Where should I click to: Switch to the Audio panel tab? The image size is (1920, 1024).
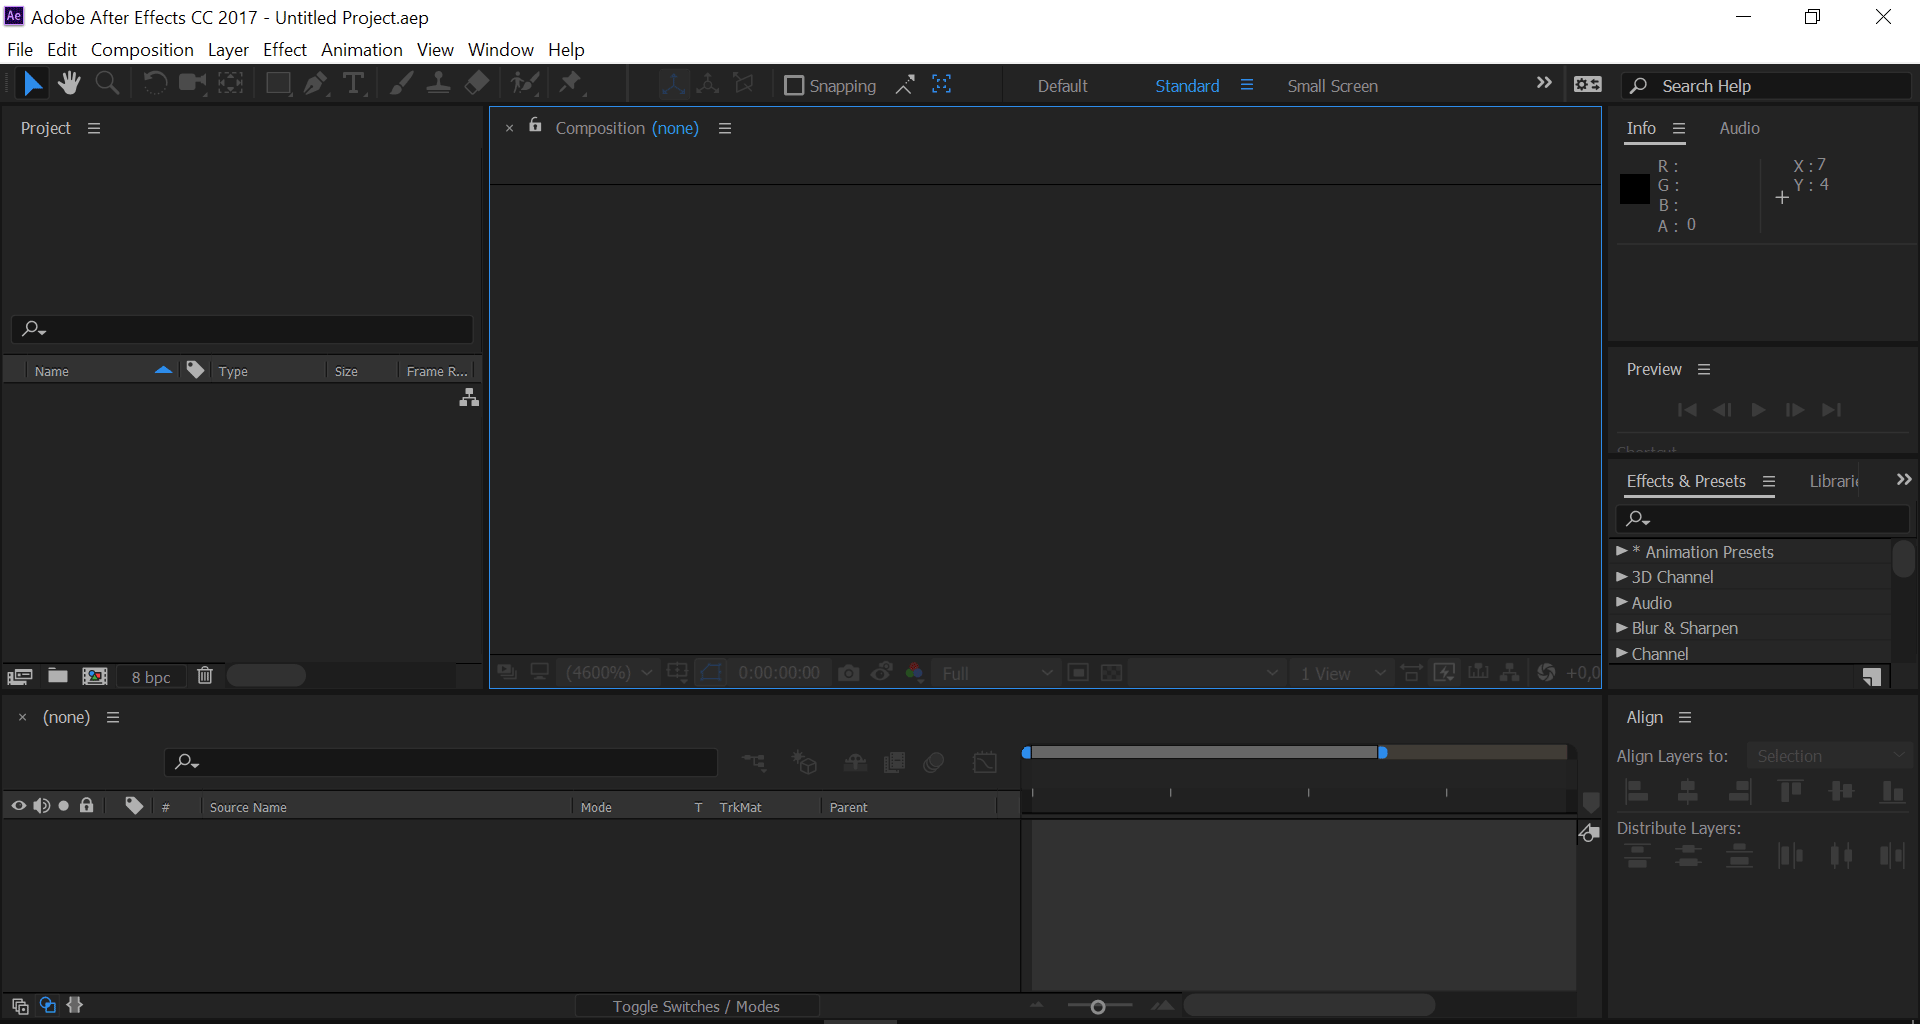click(x=1739, y=128)
